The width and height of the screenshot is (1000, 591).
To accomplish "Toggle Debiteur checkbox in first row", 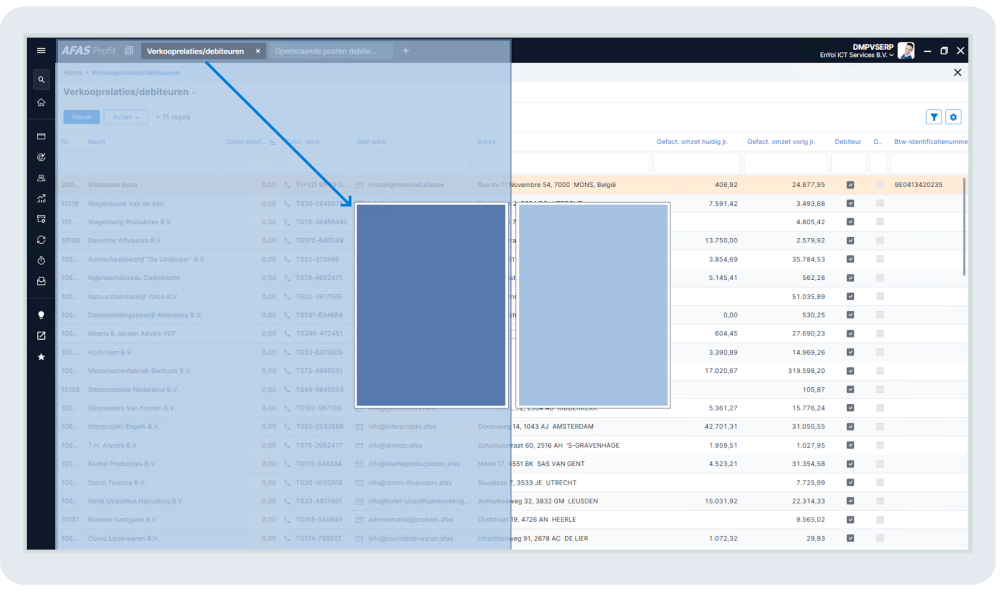I will click(850, 185).
